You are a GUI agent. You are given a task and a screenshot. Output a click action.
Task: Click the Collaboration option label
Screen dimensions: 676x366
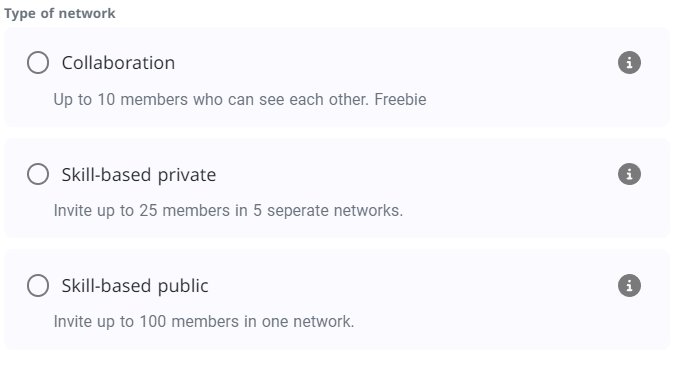click(118, 63)
